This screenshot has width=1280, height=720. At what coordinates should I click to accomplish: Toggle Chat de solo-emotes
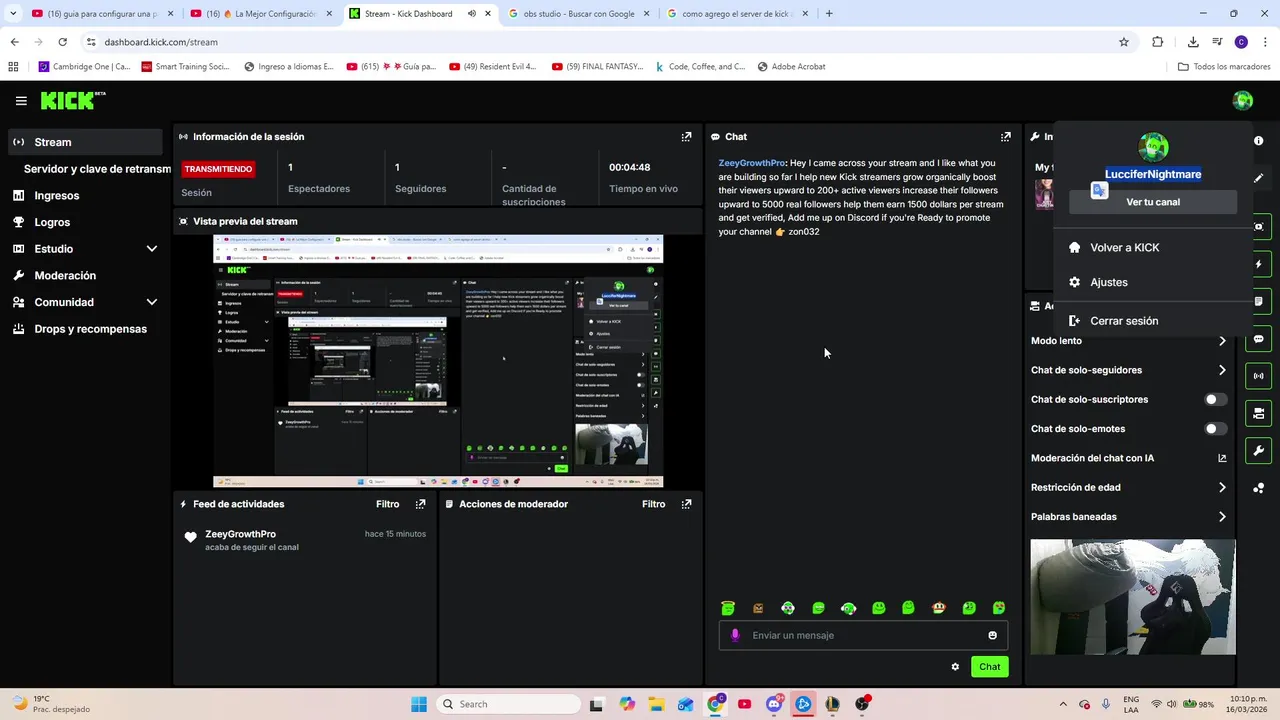[x=1215, y=429]
